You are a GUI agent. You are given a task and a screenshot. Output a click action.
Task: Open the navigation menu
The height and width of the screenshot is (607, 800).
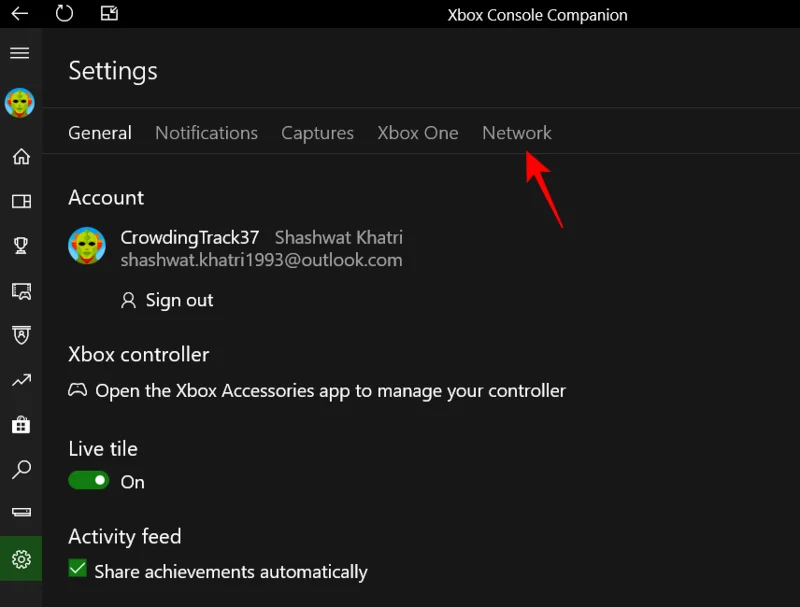click(20, 52)
